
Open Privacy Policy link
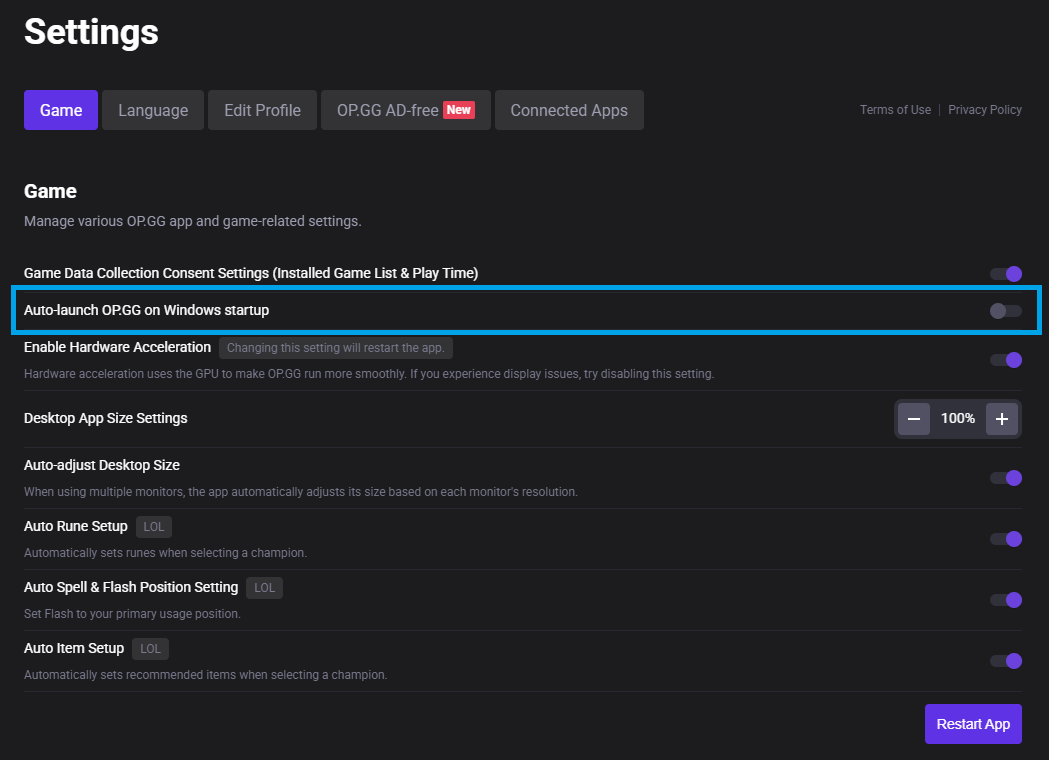pyautogui.click(x=985, y=110)
